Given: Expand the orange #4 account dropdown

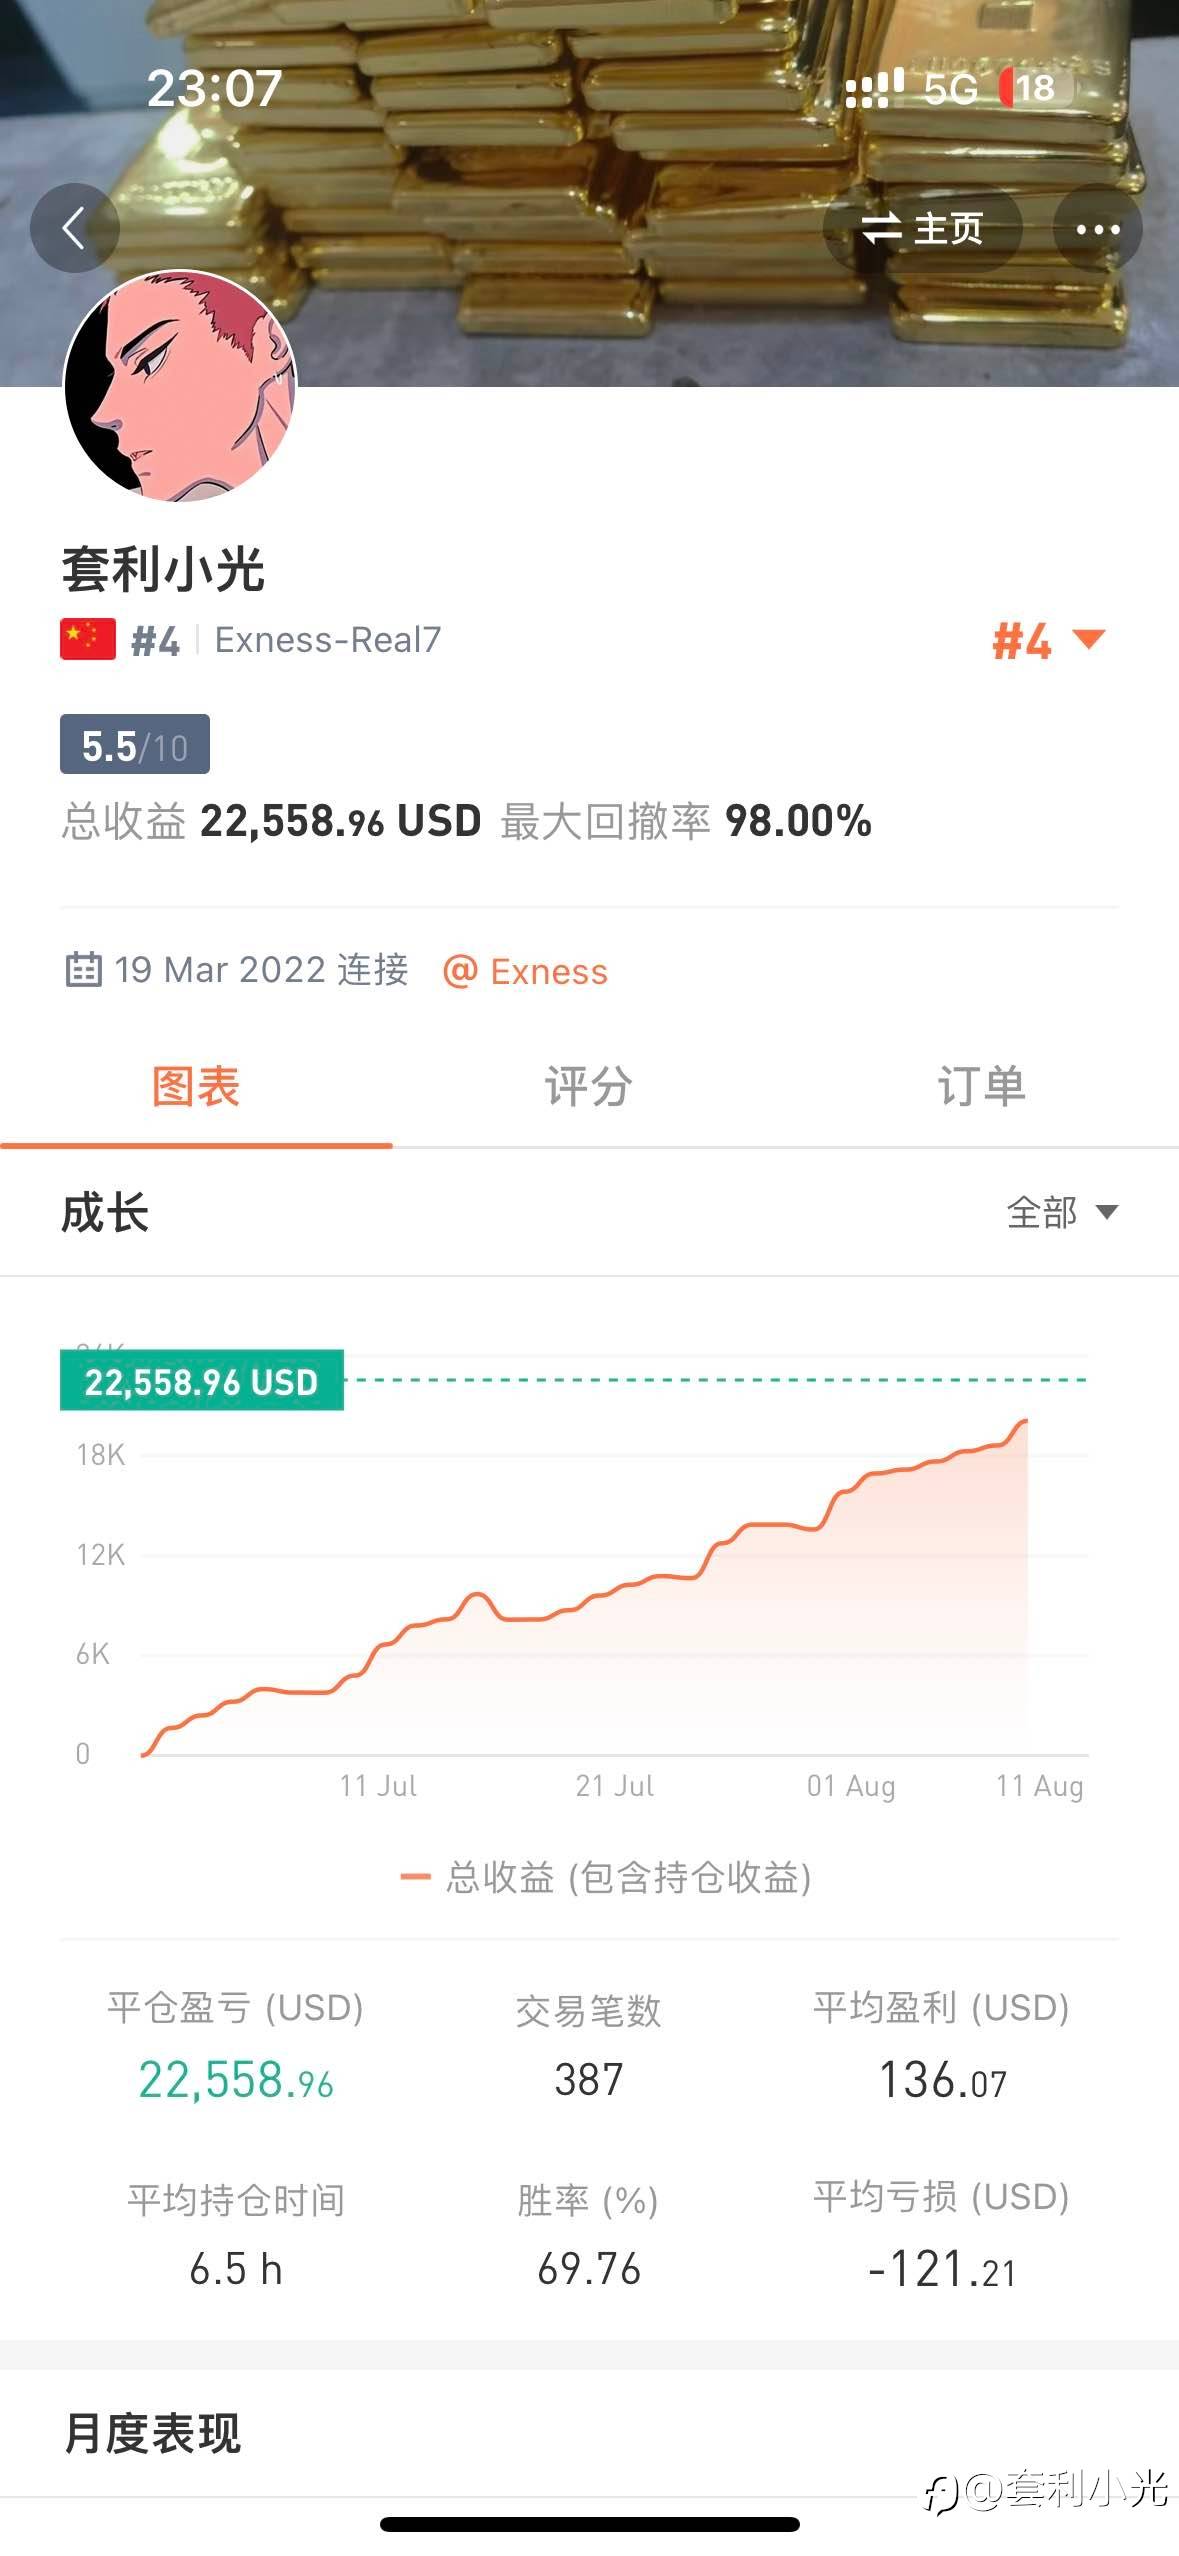Looking at the screenshot, I should [x=1047, y=640].
